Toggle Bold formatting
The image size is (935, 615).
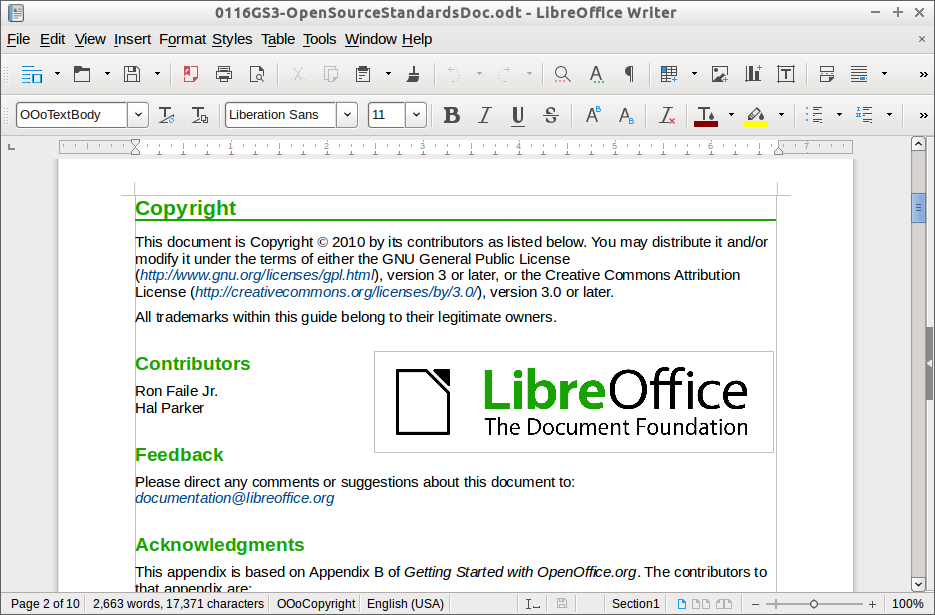point(451,115)
